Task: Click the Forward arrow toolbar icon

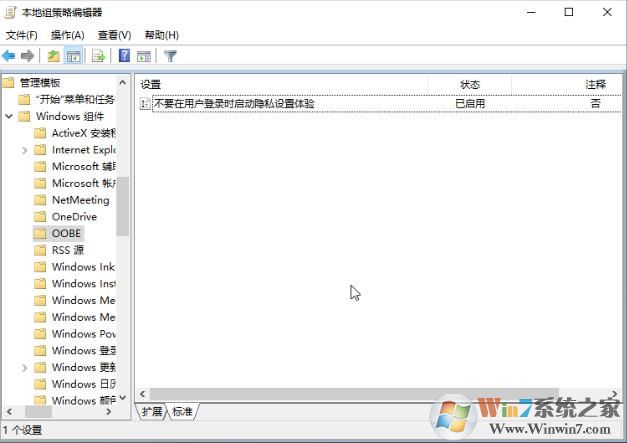Action: 27,56
